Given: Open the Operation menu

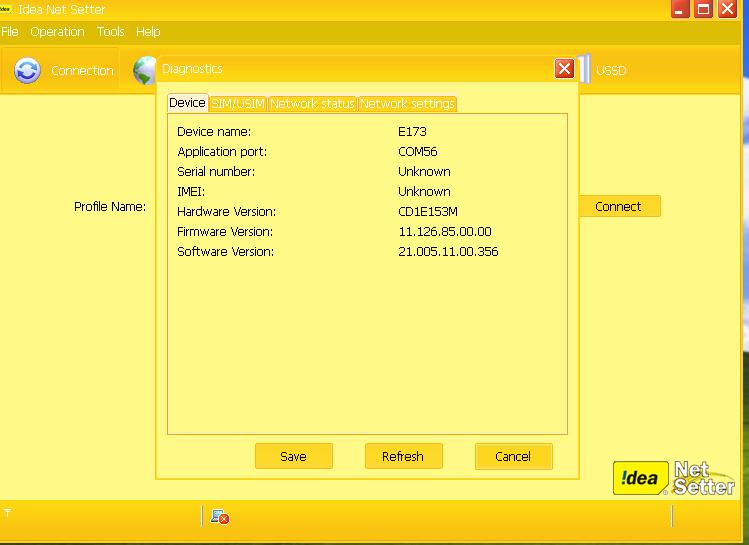Looking at the screenshot, I should pos(57,32).
